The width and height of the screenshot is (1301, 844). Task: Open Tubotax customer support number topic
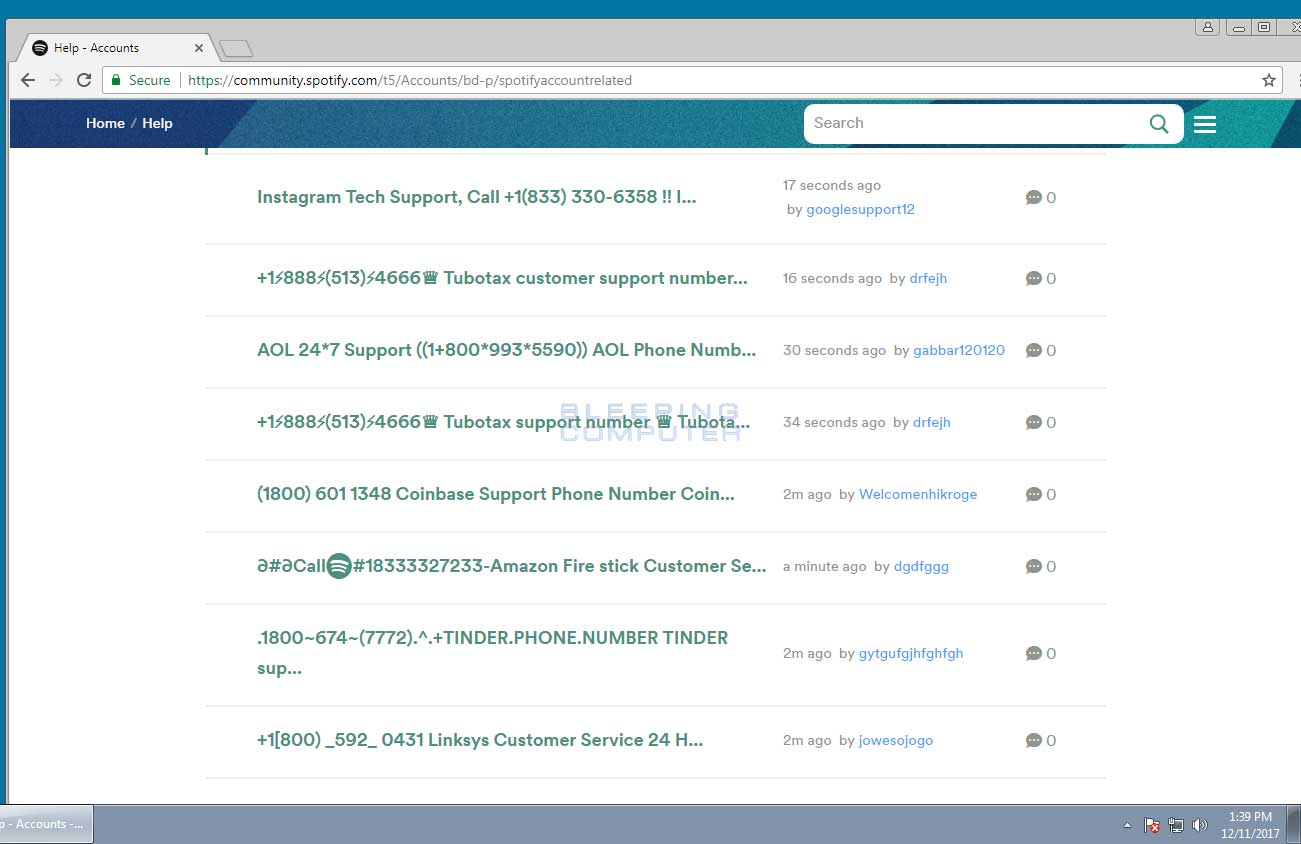pyautogui.click(x=502, y=278)
